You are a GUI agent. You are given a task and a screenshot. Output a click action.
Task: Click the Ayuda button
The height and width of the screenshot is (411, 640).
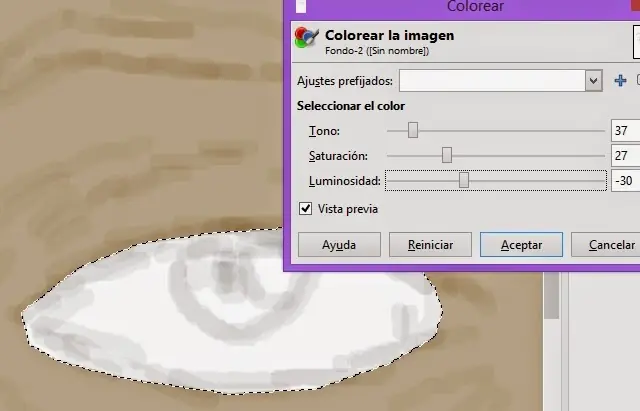[339, 245]
